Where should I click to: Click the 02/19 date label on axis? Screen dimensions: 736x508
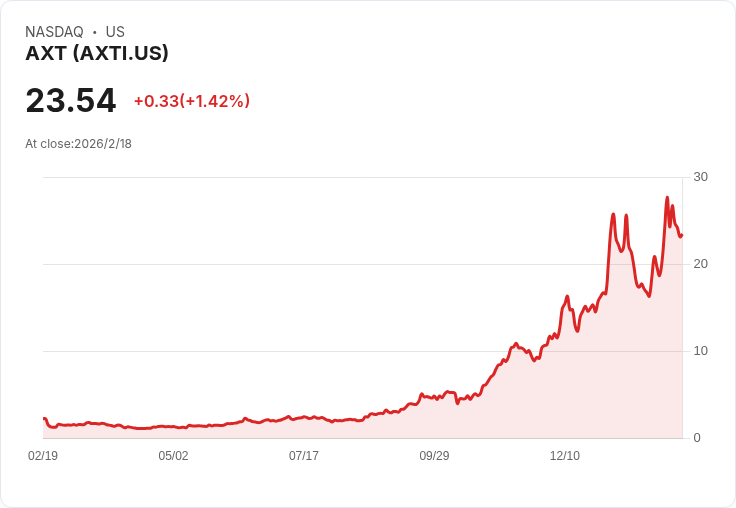(43, 455)
